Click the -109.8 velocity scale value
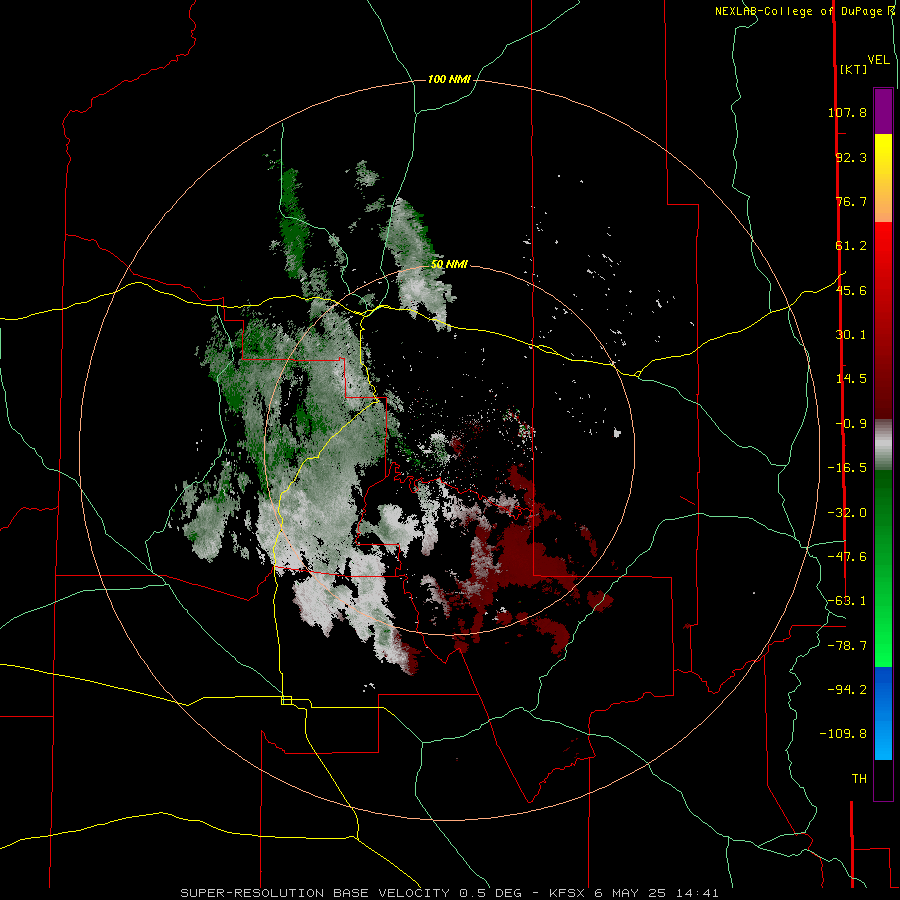 coord(843,734)
